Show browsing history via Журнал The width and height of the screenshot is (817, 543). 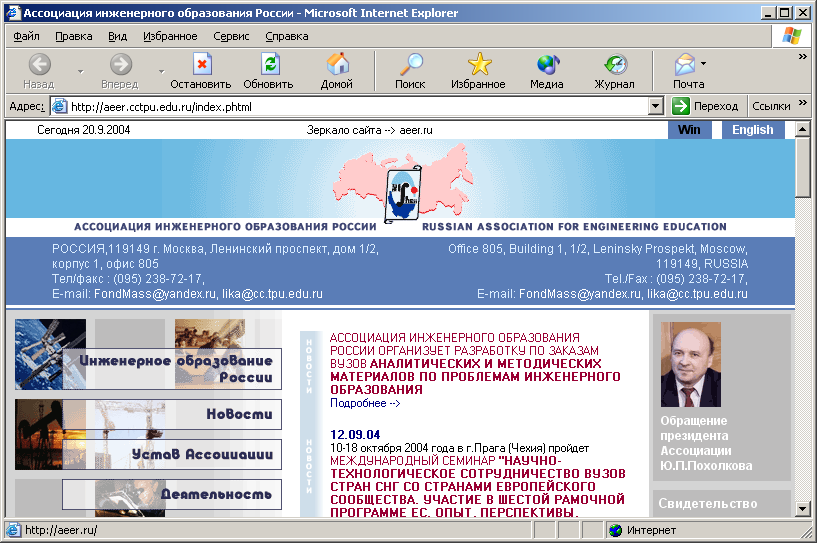click(x=615, y=71)
